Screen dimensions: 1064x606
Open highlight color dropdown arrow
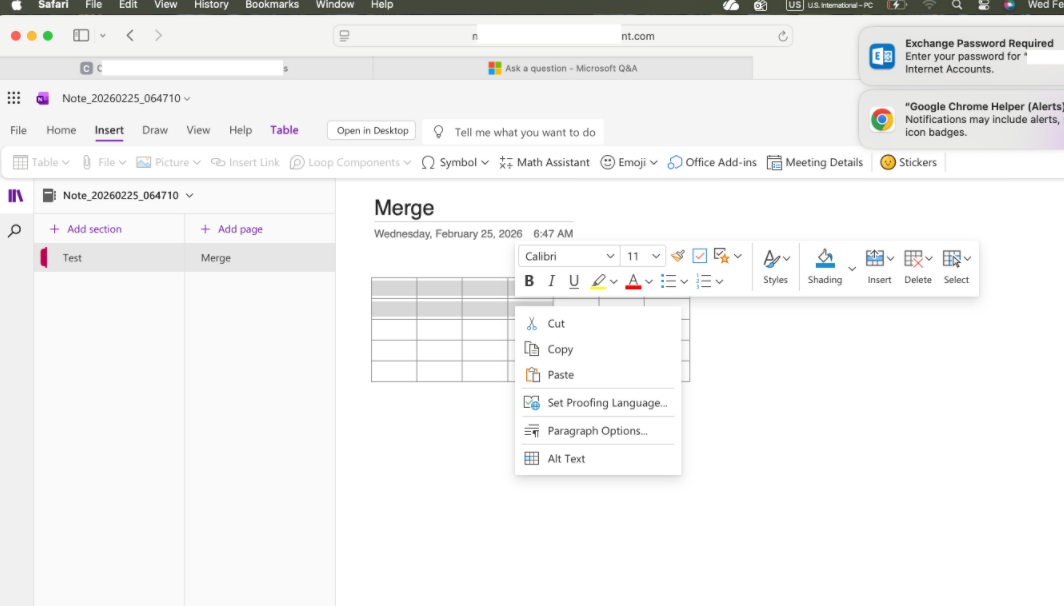click(x=613, y=282)
